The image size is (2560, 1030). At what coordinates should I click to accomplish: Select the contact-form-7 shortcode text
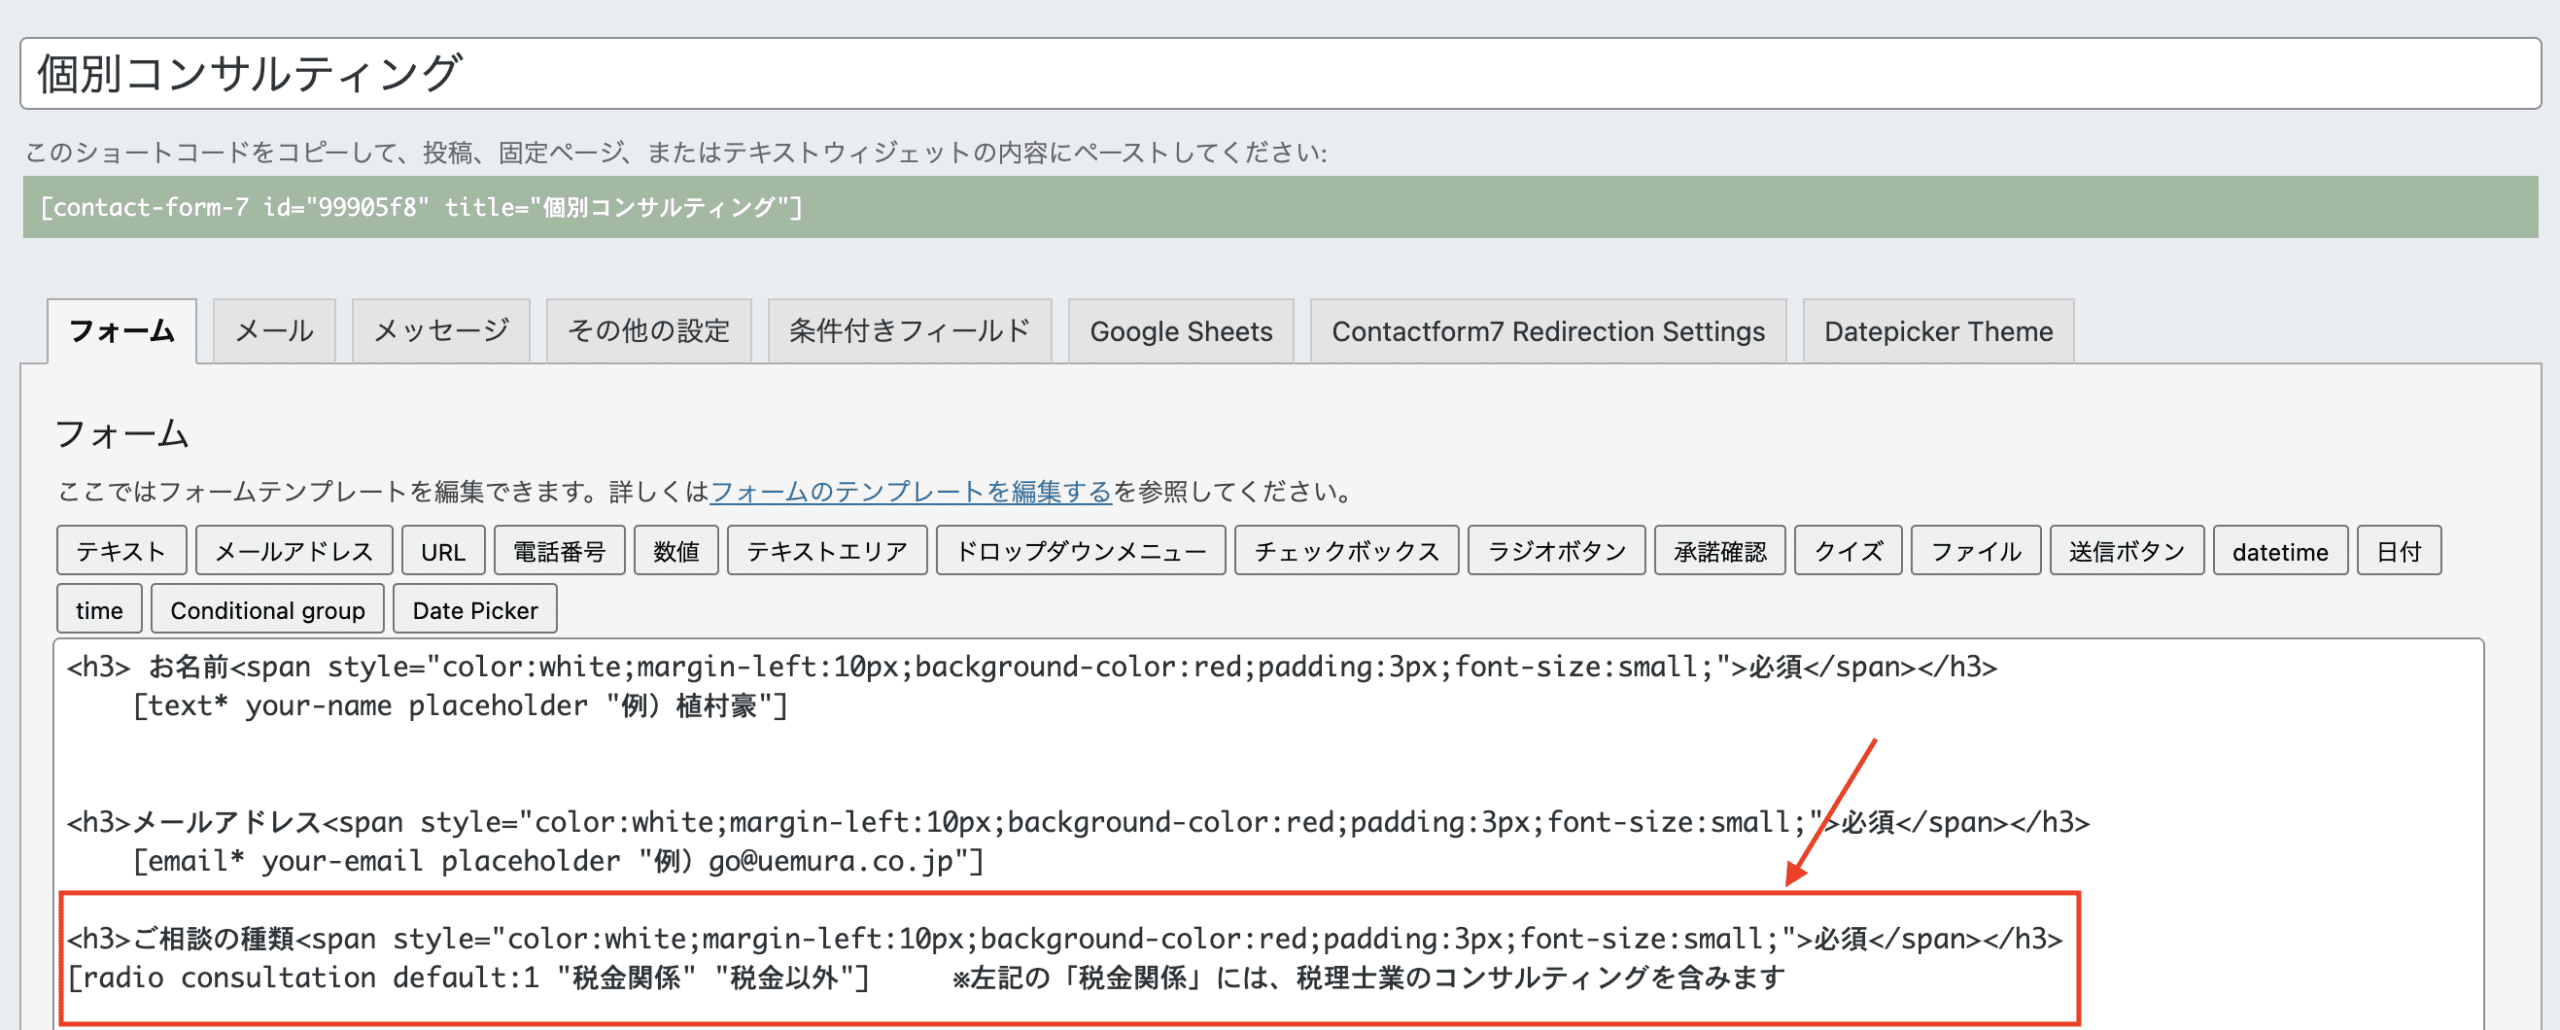click(x=421, y=207)
